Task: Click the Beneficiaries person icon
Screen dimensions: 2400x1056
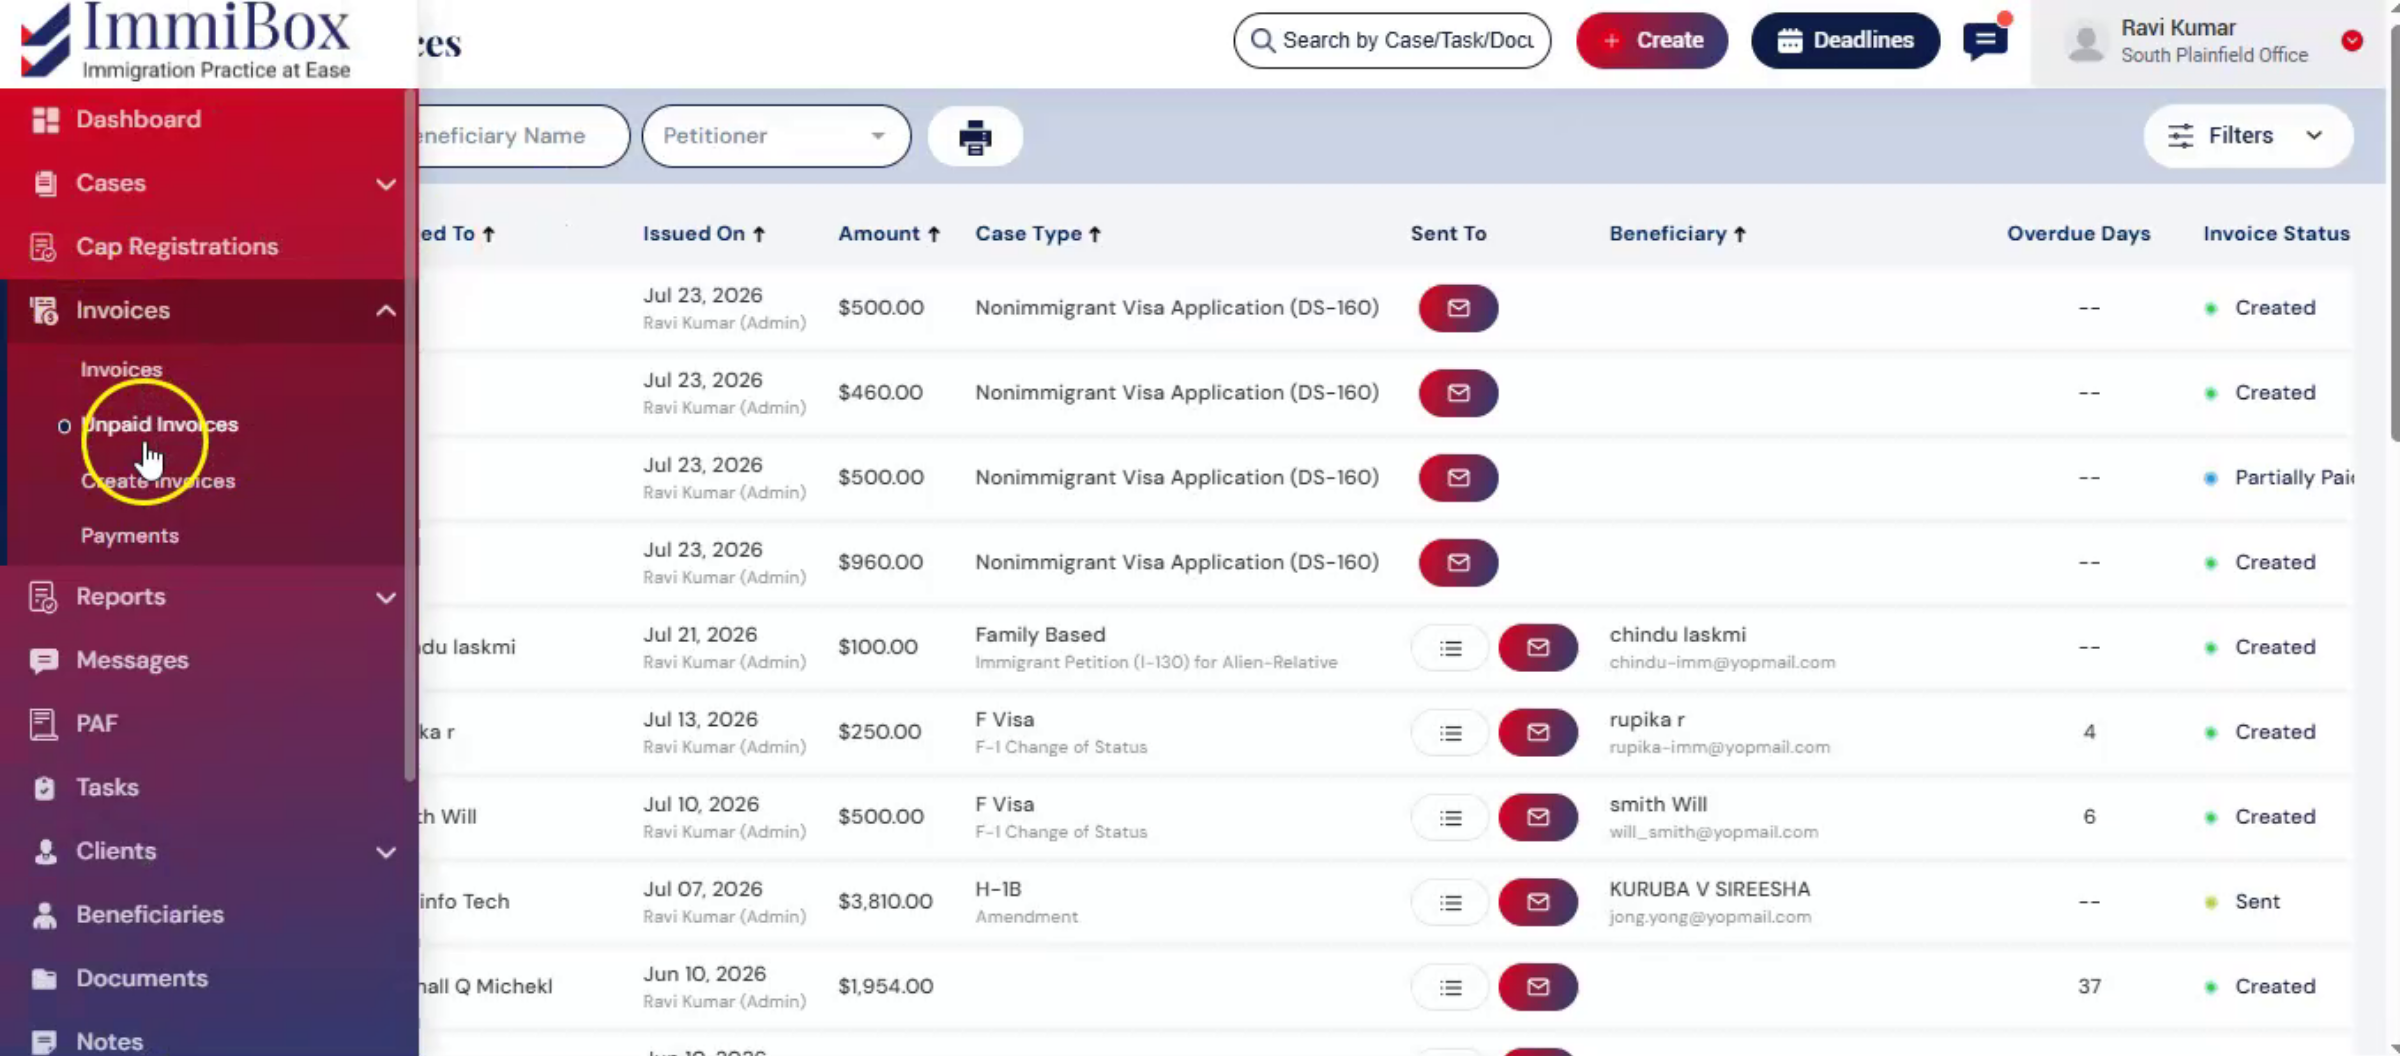Action: click(45, 915)
